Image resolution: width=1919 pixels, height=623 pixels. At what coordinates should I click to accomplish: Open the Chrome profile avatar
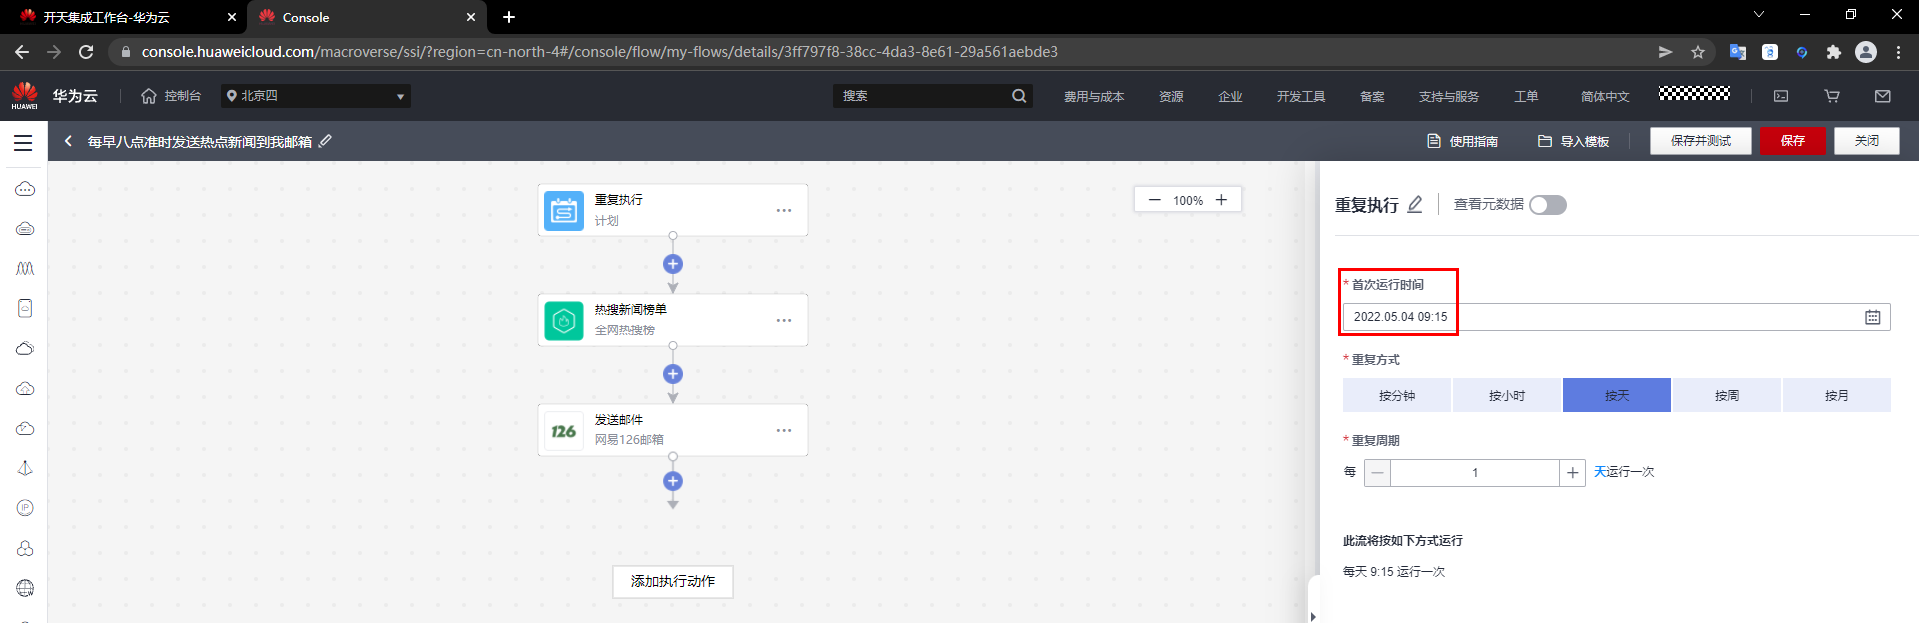pyautogui.click(x=1866, y=52)
